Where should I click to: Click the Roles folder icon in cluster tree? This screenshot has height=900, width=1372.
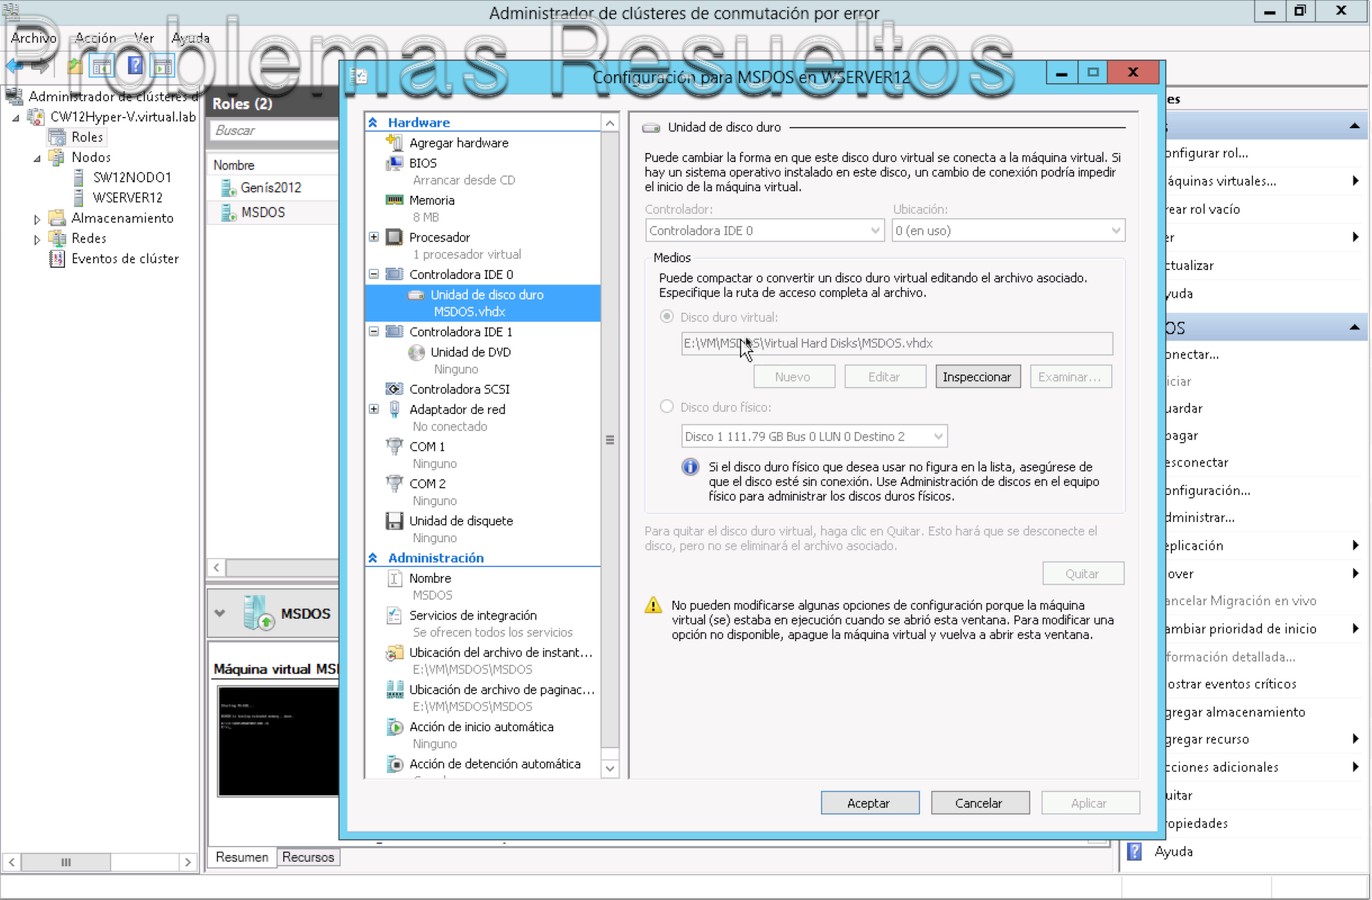[x=57, y=137]
